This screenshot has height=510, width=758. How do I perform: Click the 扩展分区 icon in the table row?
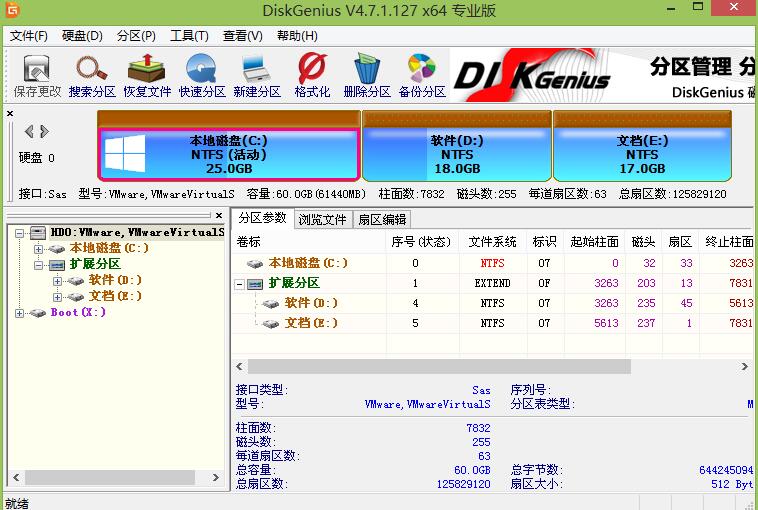(x=255, y=284)
